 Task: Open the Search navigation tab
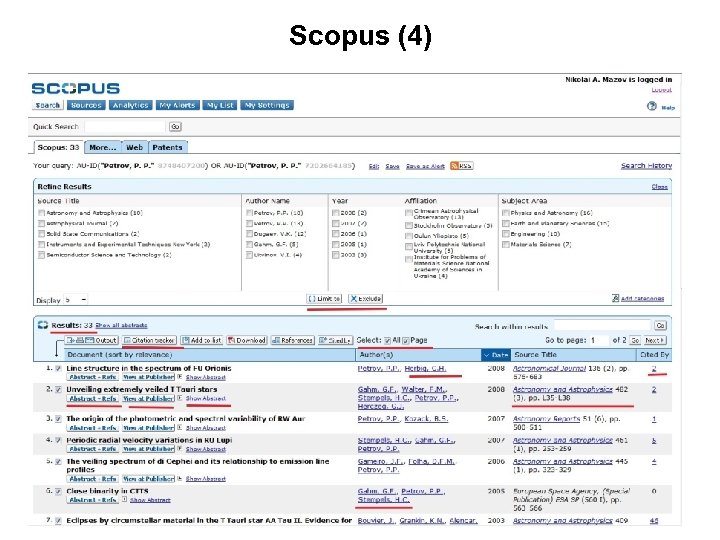pyautogui.click(x=48, y=105)
